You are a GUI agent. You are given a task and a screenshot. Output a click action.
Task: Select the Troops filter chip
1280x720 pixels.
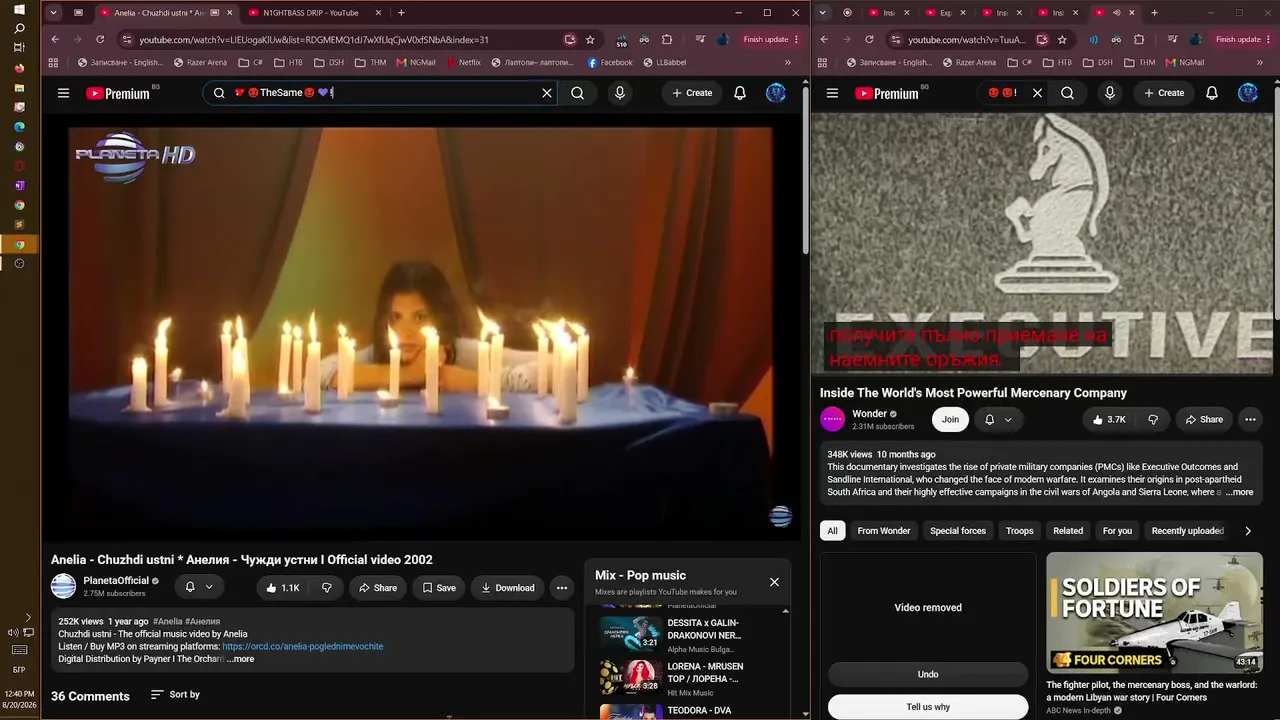pyautogui.click(x=1020, y=531)
